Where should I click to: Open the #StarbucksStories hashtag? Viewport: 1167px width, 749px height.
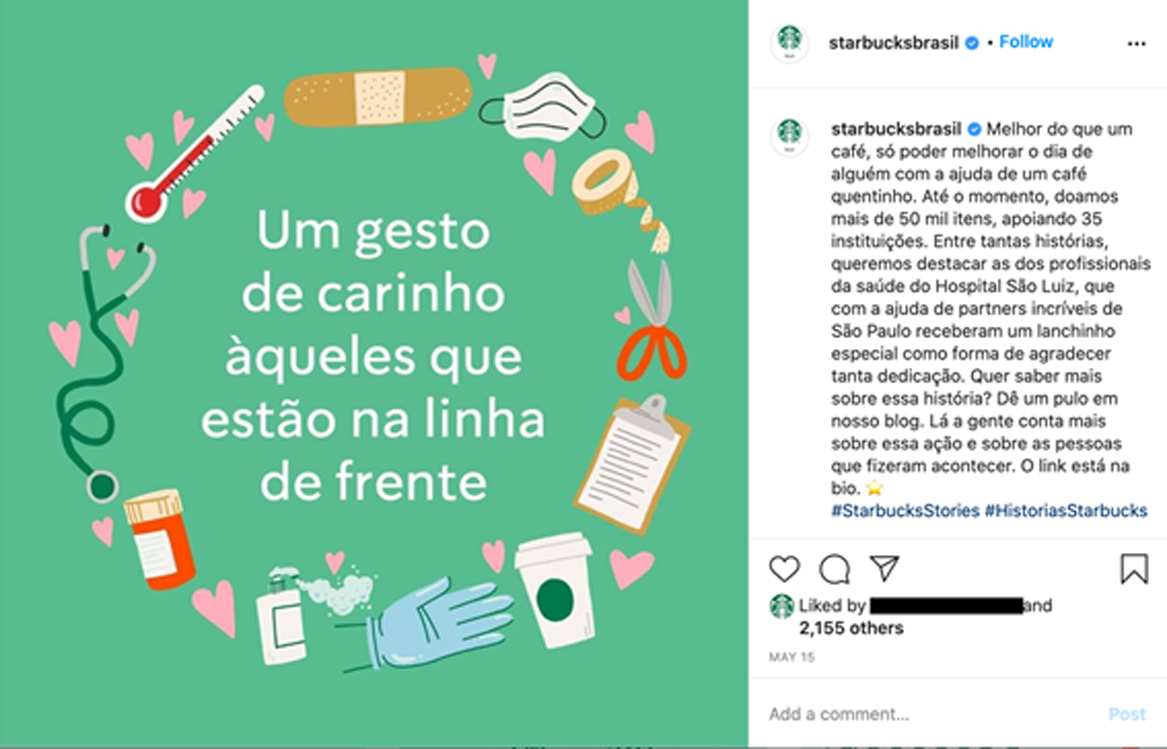tap(905, 511)
